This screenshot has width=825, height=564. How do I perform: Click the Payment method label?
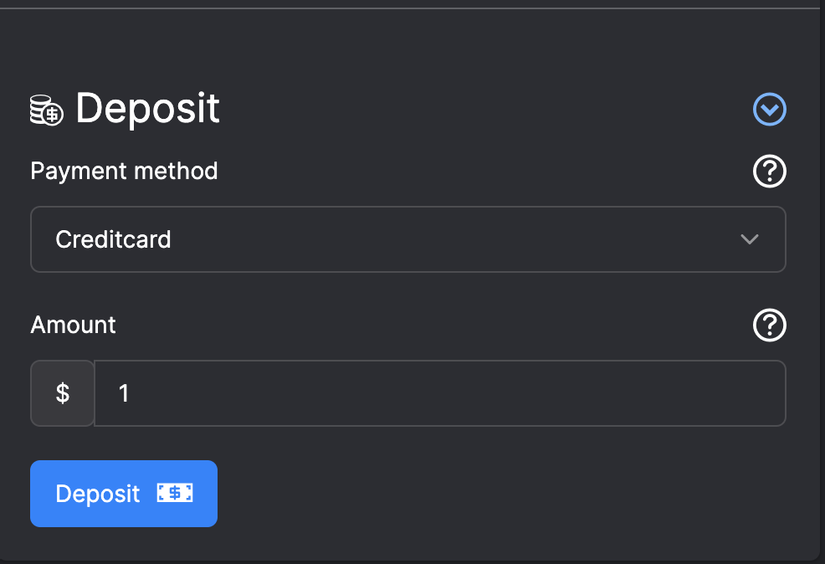tap(124, 171)
